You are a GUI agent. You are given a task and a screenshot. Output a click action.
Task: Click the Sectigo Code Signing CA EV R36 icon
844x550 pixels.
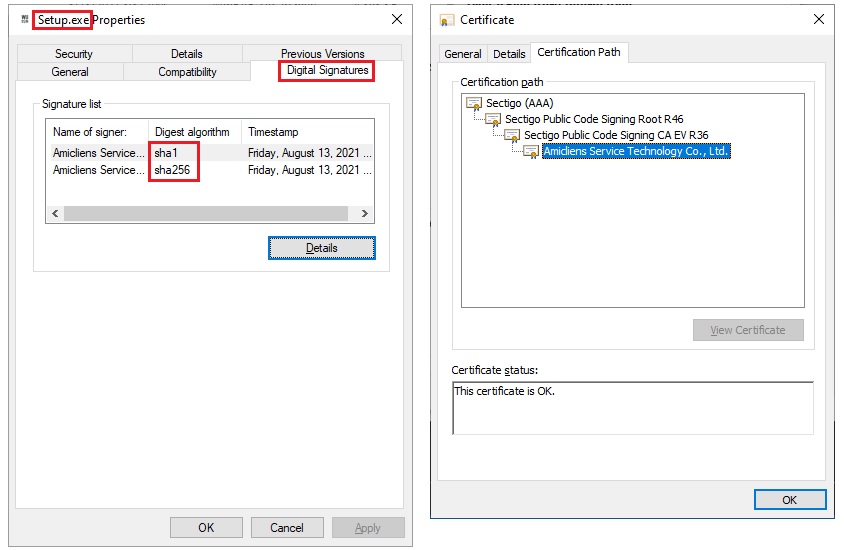click(512, 135)
